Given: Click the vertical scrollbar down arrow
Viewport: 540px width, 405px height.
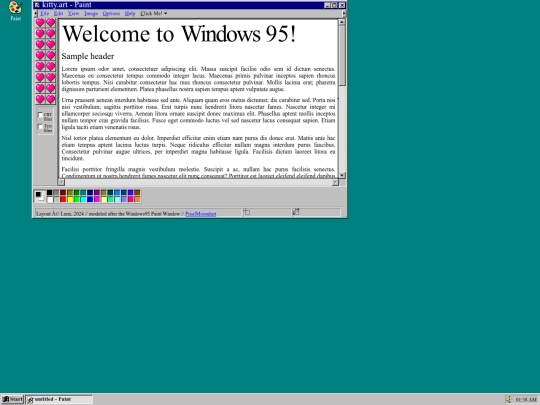Looking at the screenshot, I should click(x=342, y=175).
